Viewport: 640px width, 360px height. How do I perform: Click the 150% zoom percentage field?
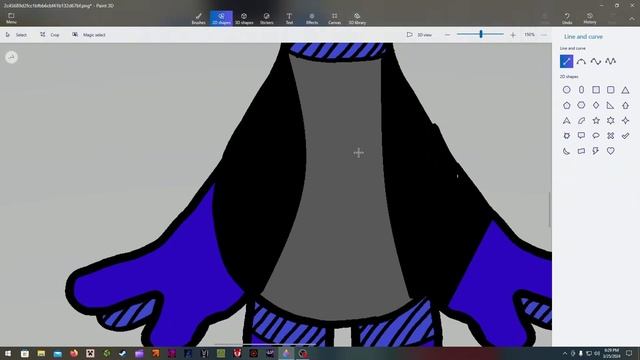(x=529, y=35)
